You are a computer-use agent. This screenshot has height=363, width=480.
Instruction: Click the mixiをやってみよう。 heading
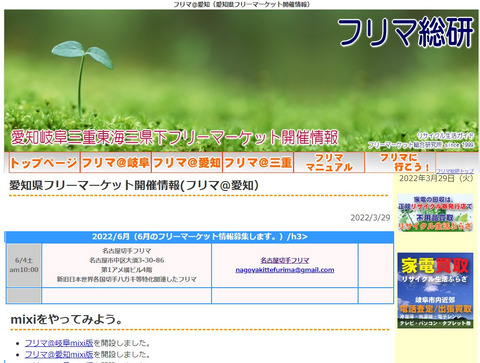point(67,319)
